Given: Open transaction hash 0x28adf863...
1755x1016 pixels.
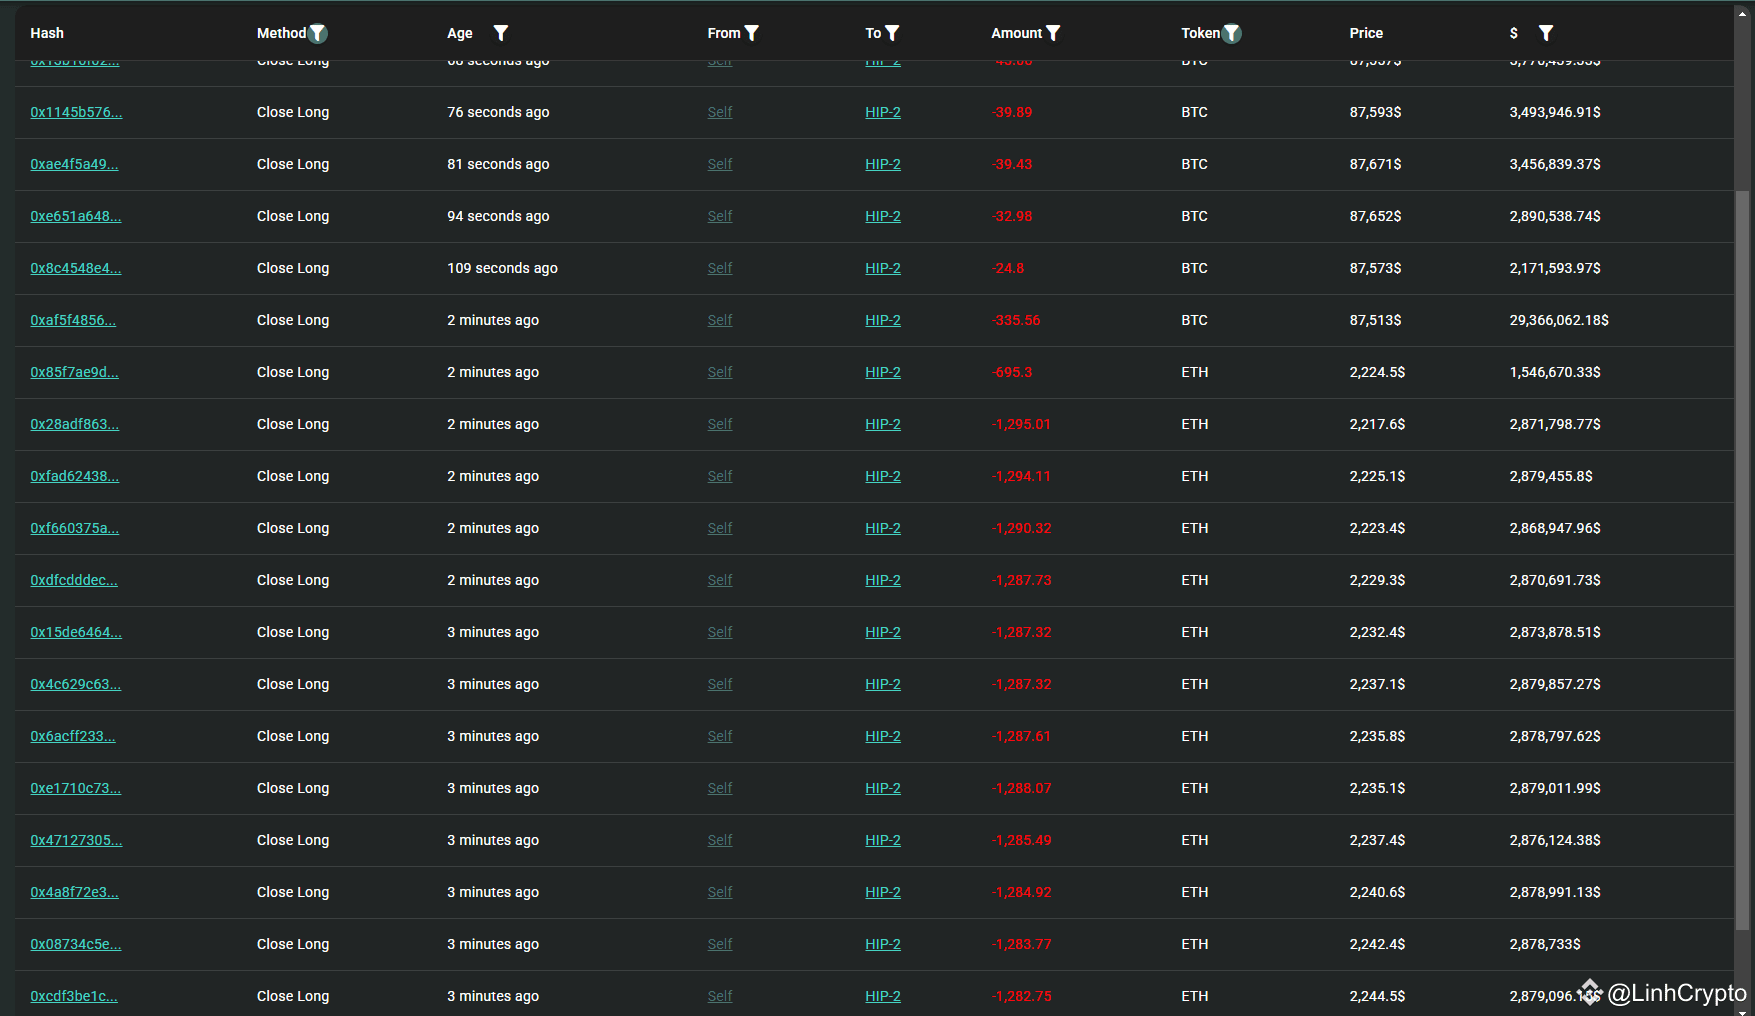Looking at the screenshot, I should tap(74, 424).
